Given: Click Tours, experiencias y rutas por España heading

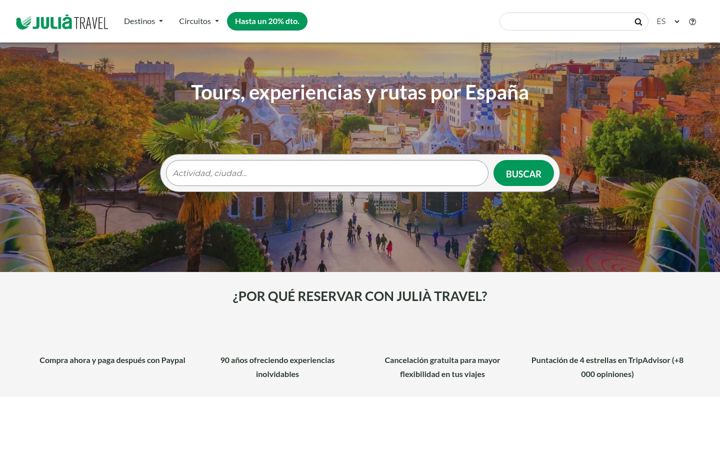Looking at the screenshot, I should pos(360,93).
